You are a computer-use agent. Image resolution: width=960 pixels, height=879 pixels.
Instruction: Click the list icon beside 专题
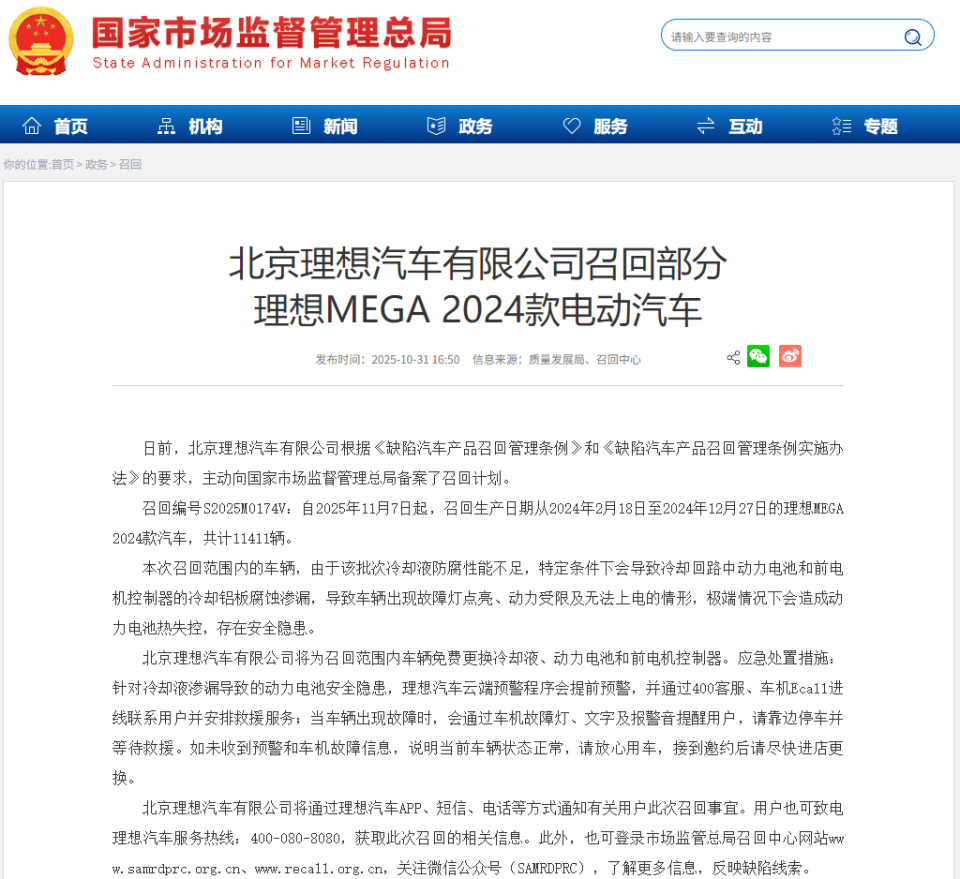[841, 125]
